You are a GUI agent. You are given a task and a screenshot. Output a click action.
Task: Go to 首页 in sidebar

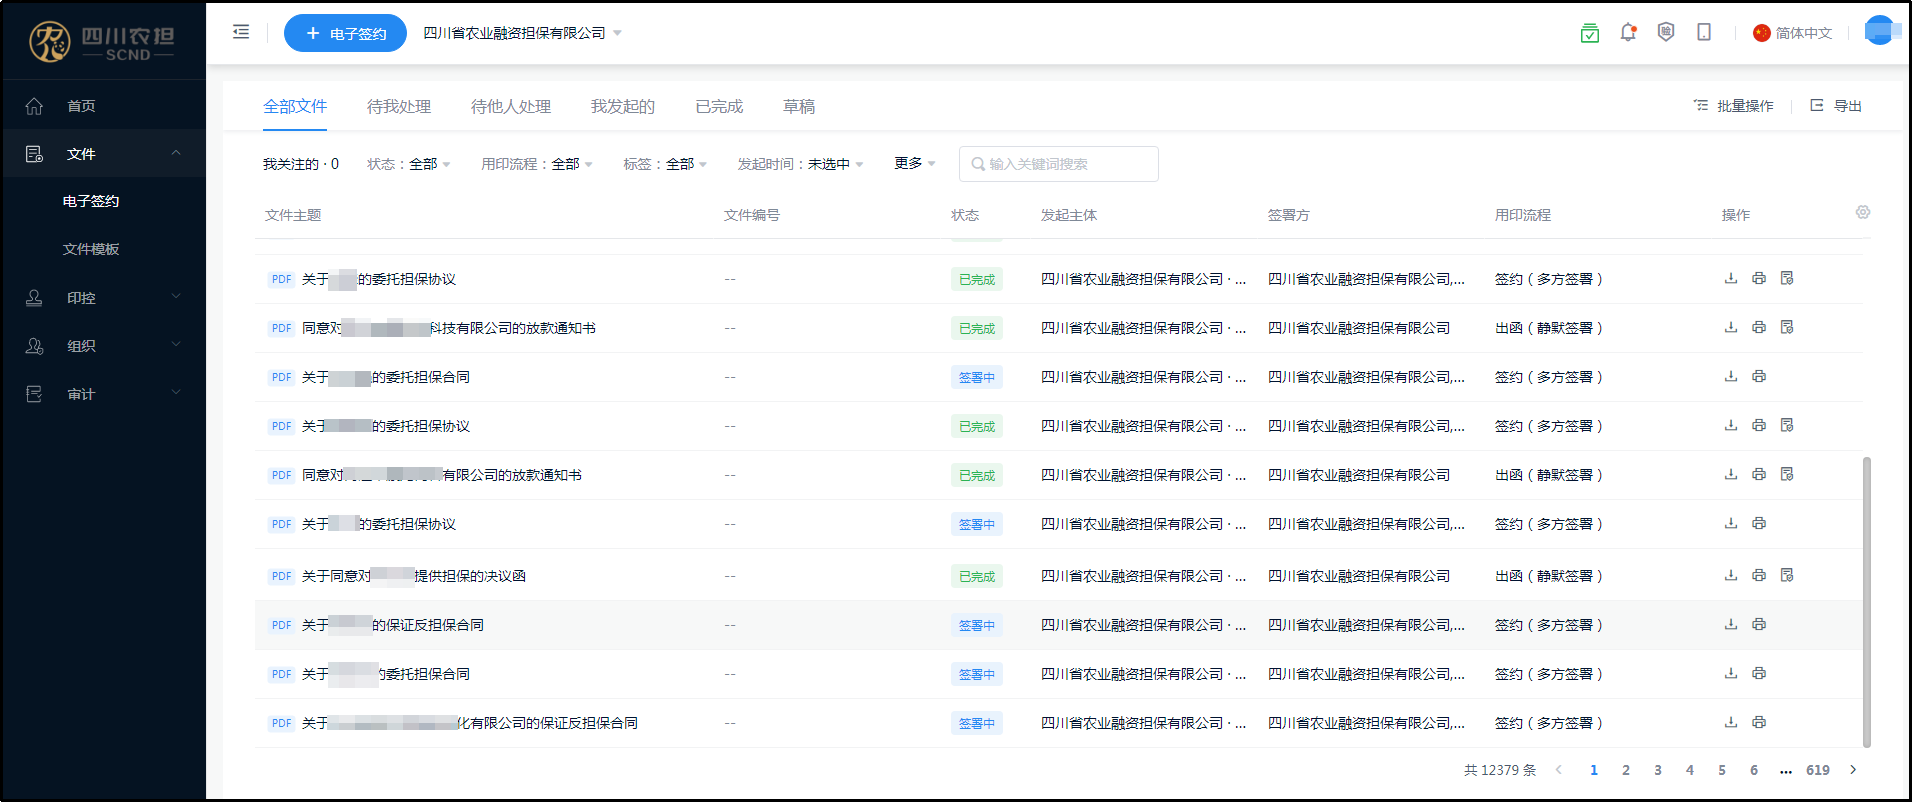(104, 106)
